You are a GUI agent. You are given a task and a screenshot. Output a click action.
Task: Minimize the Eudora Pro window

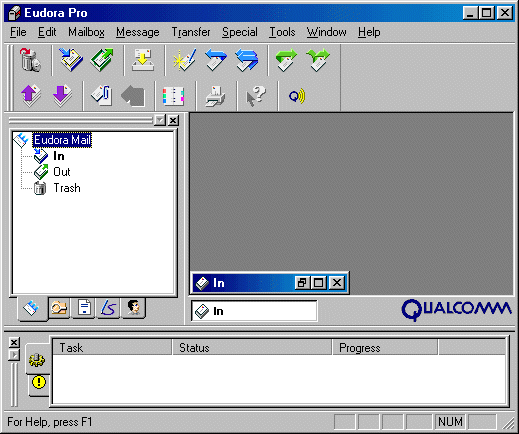(x=470, y=13)
